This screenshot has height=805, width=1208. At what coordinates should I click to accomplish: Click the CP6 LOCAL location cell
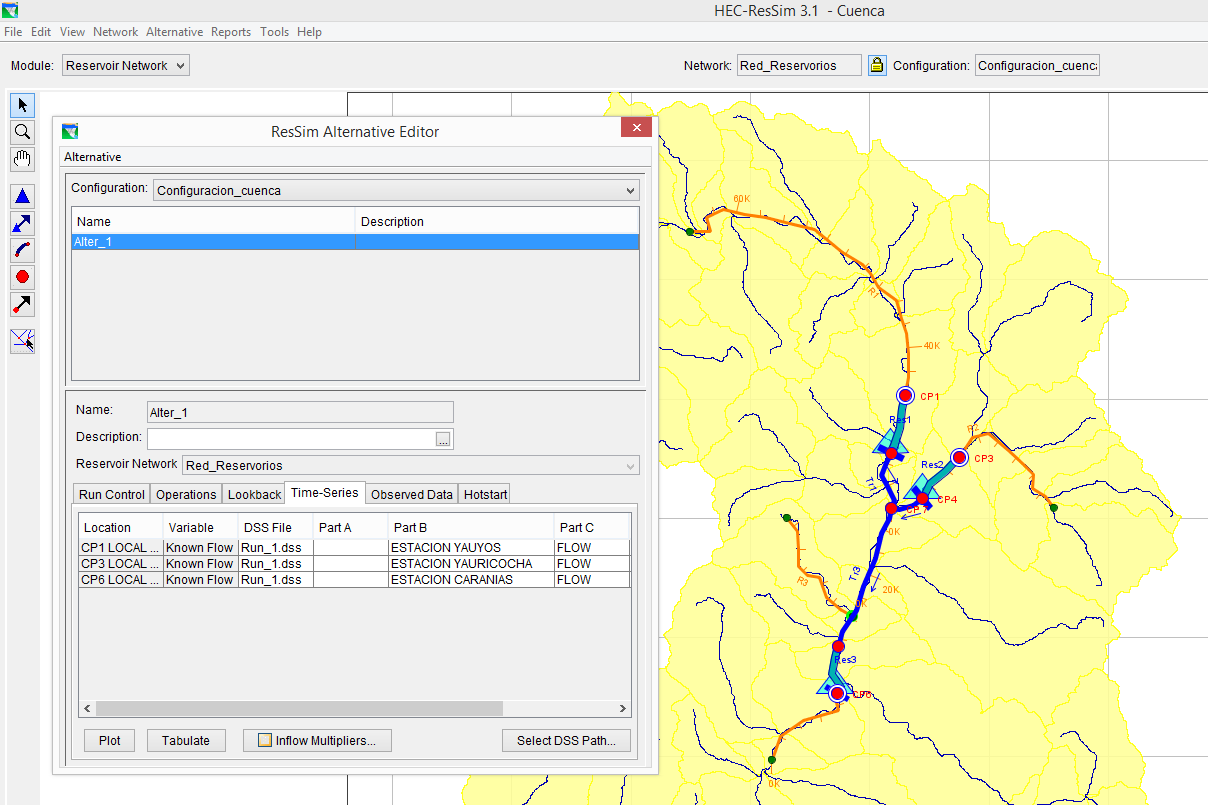[121, 579]
